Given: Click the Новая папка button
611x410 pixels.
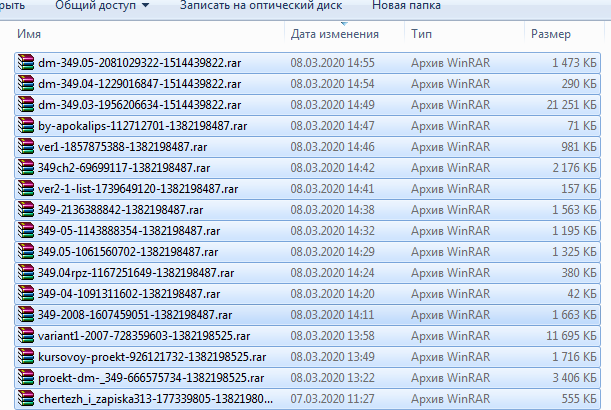Looking at the screenshot, I should tap(406, 5).
